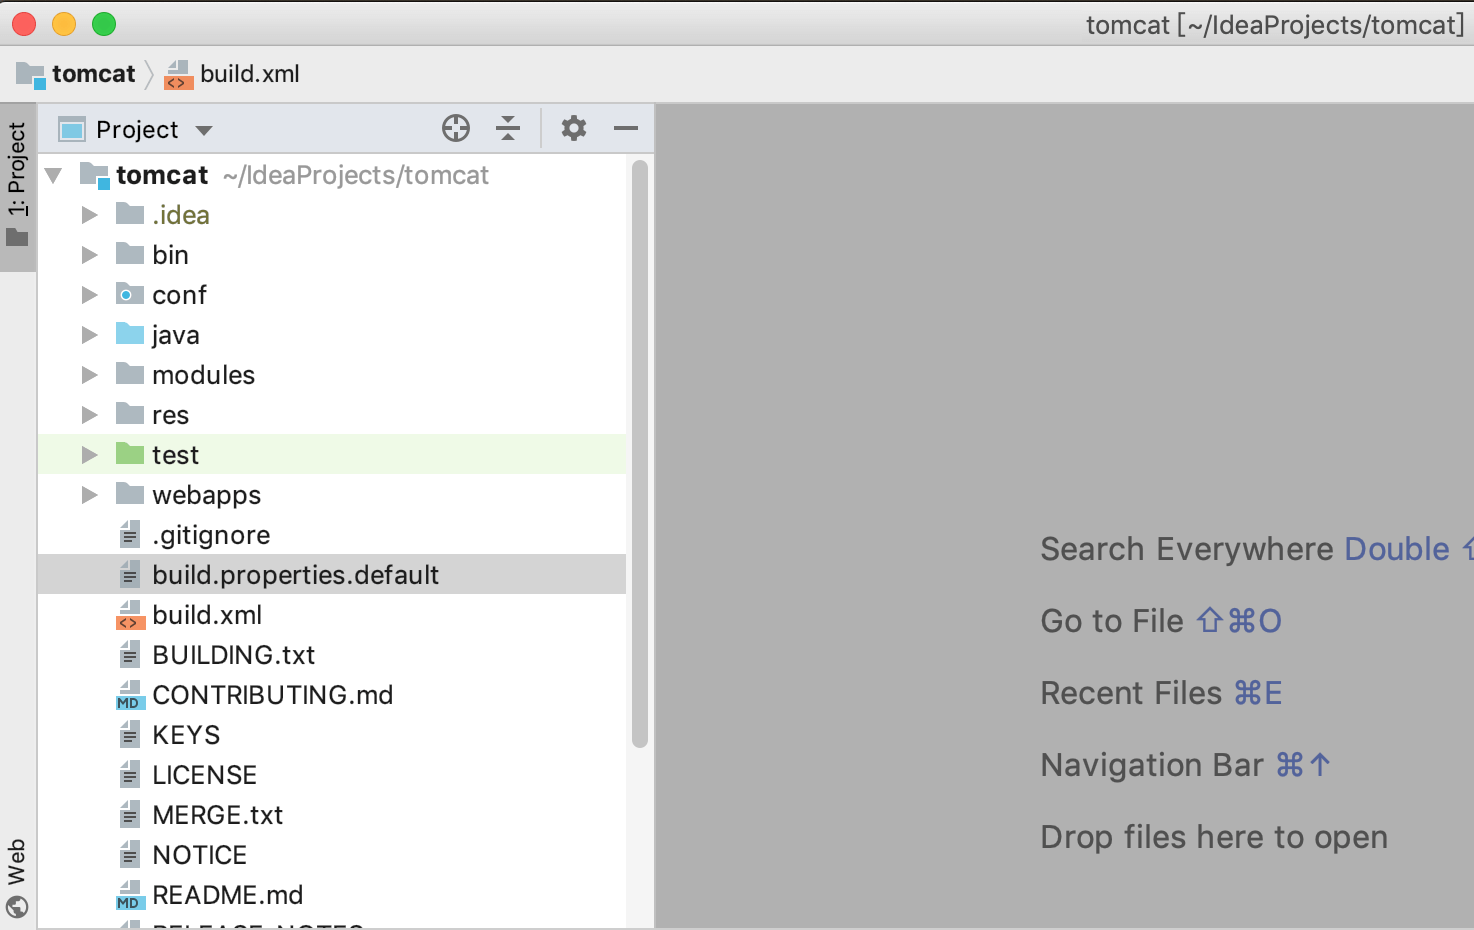Hide the Project tool window with minus icon
Viewport: 1474px width, 930px height.
(626, 128)
